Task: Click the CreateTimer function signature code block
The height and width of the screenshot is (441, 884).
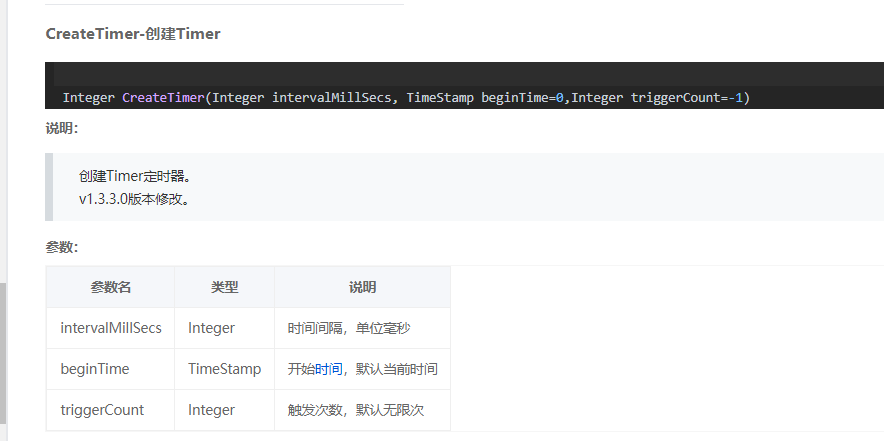Action: 465,86
